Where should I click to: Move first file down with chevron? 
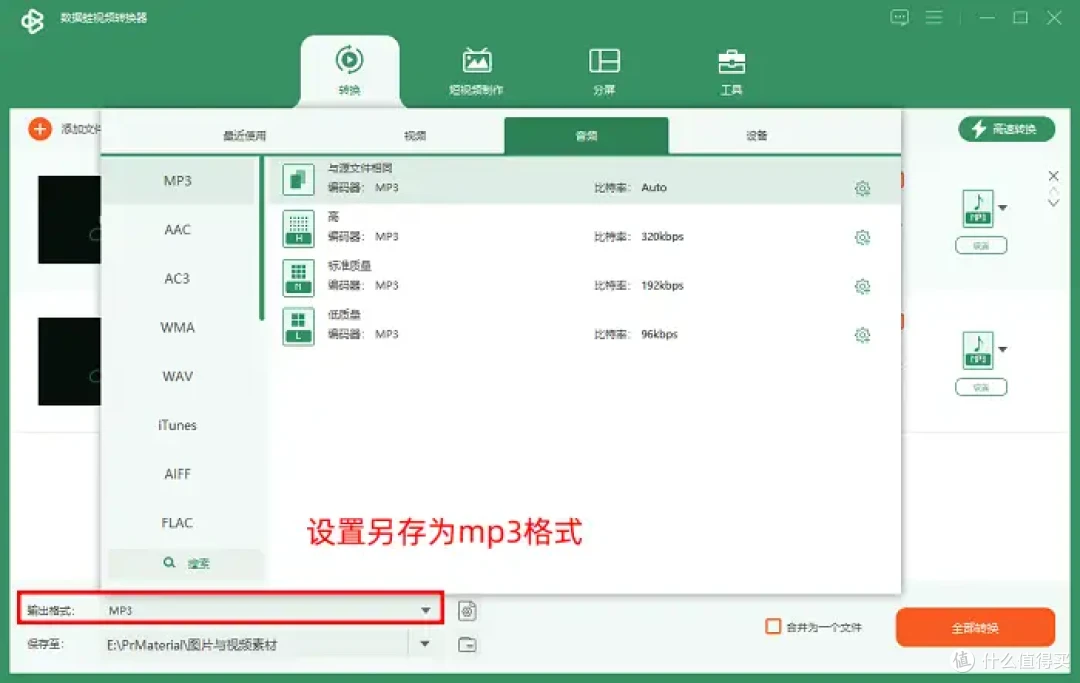pos(1053,202)
